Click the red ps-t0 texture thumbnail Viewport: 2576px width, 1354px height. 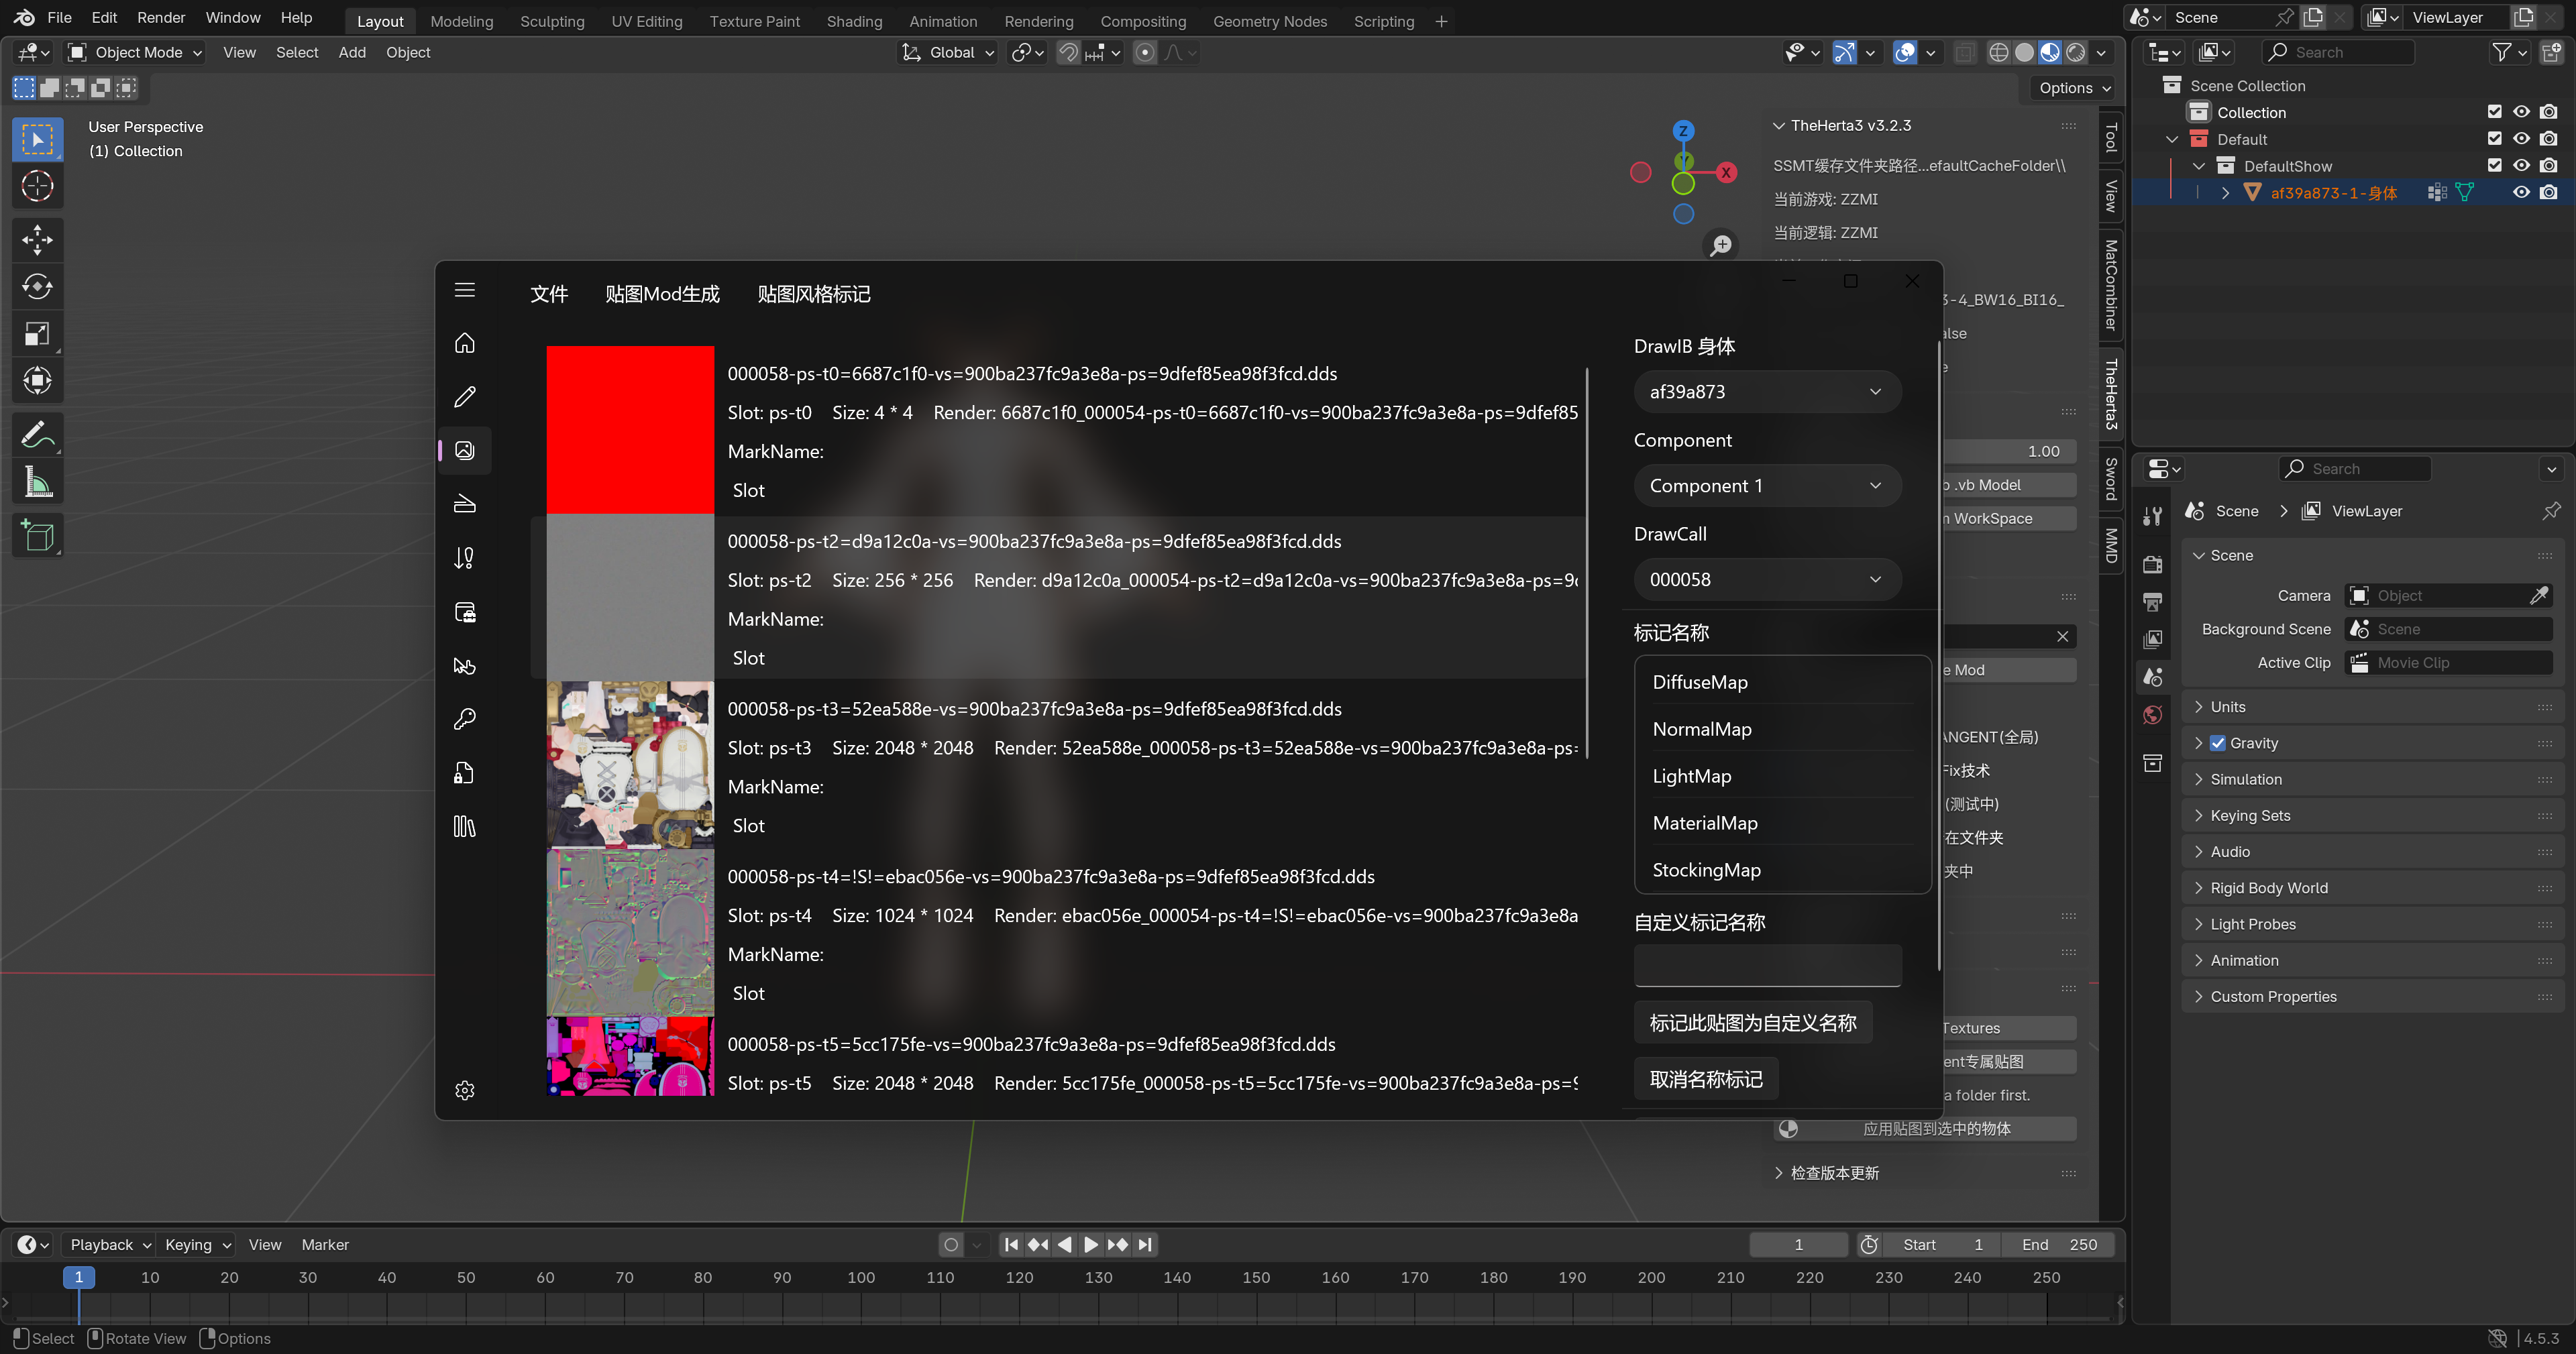(630, 430)
